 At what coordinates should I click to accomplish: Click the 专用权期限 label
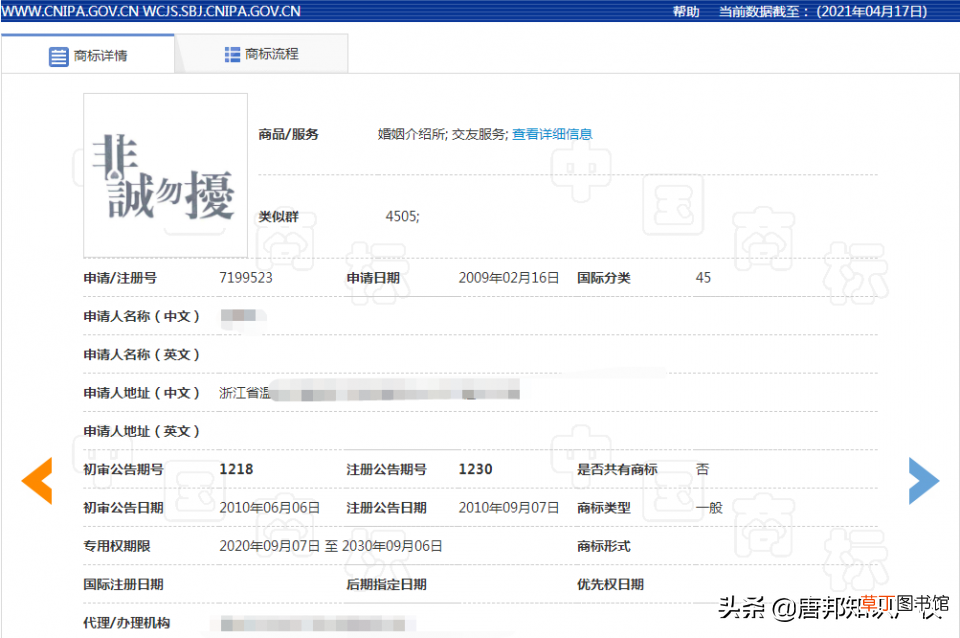(117, 546)
